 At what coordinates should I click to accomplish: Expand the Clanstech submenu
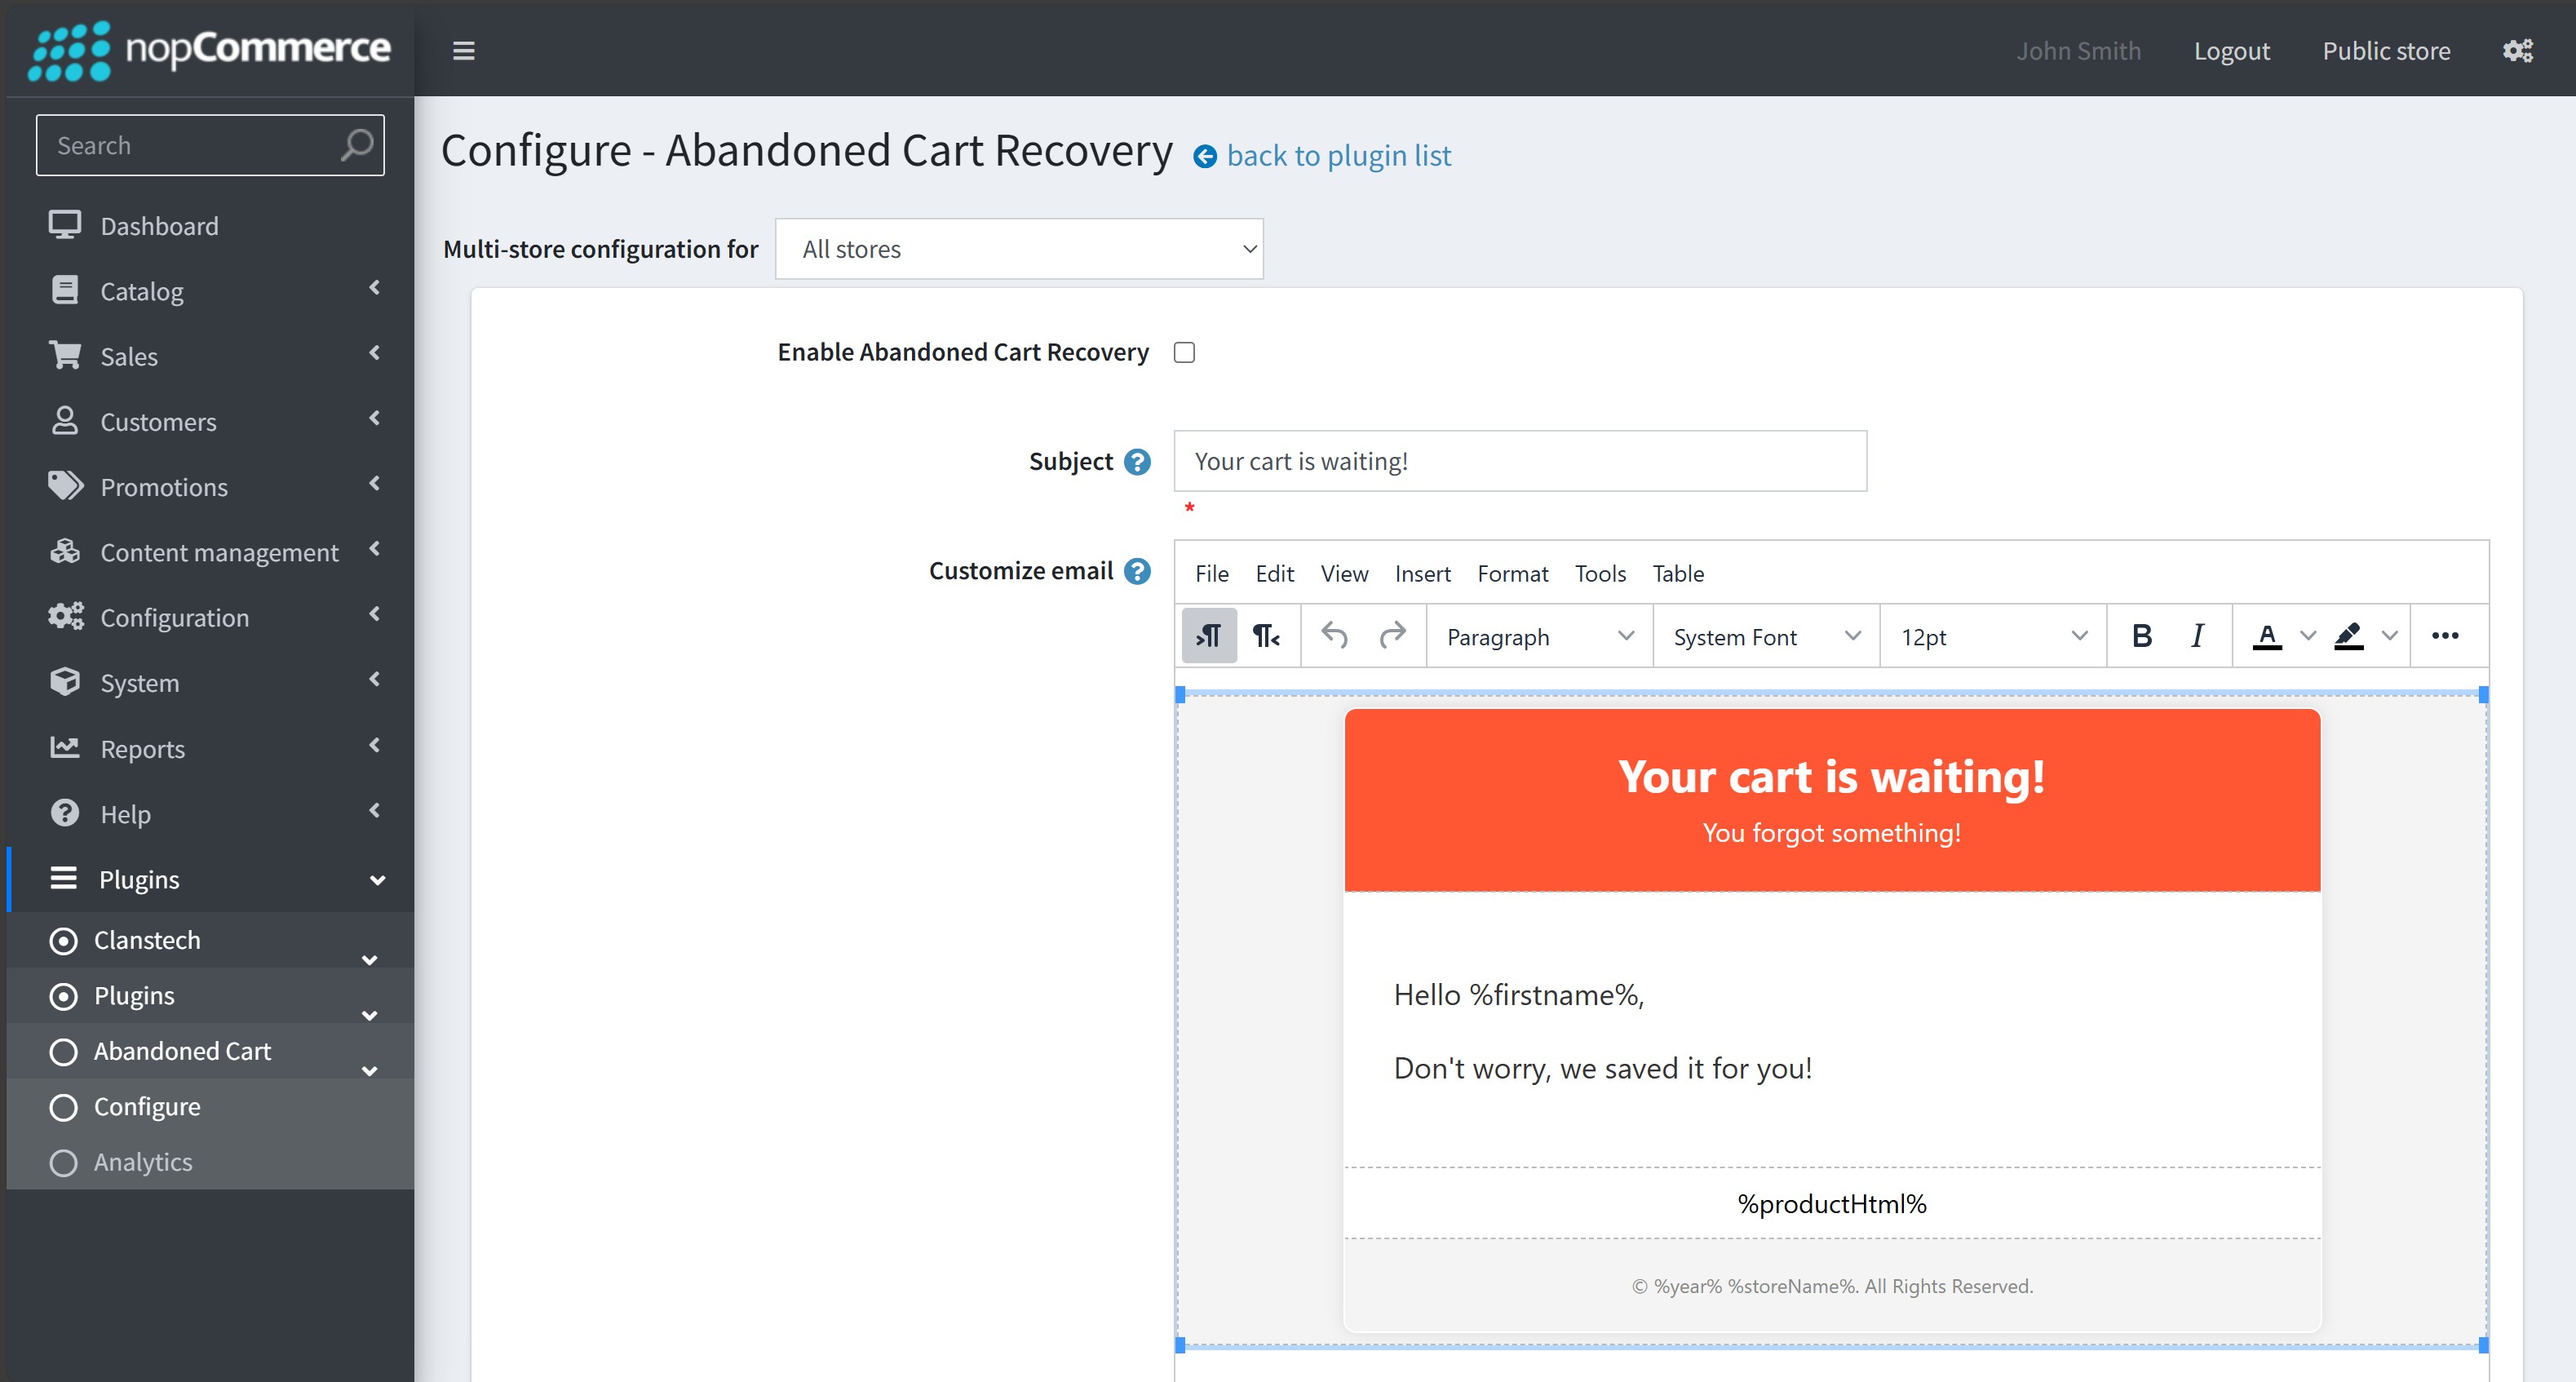tap(369, 960)
